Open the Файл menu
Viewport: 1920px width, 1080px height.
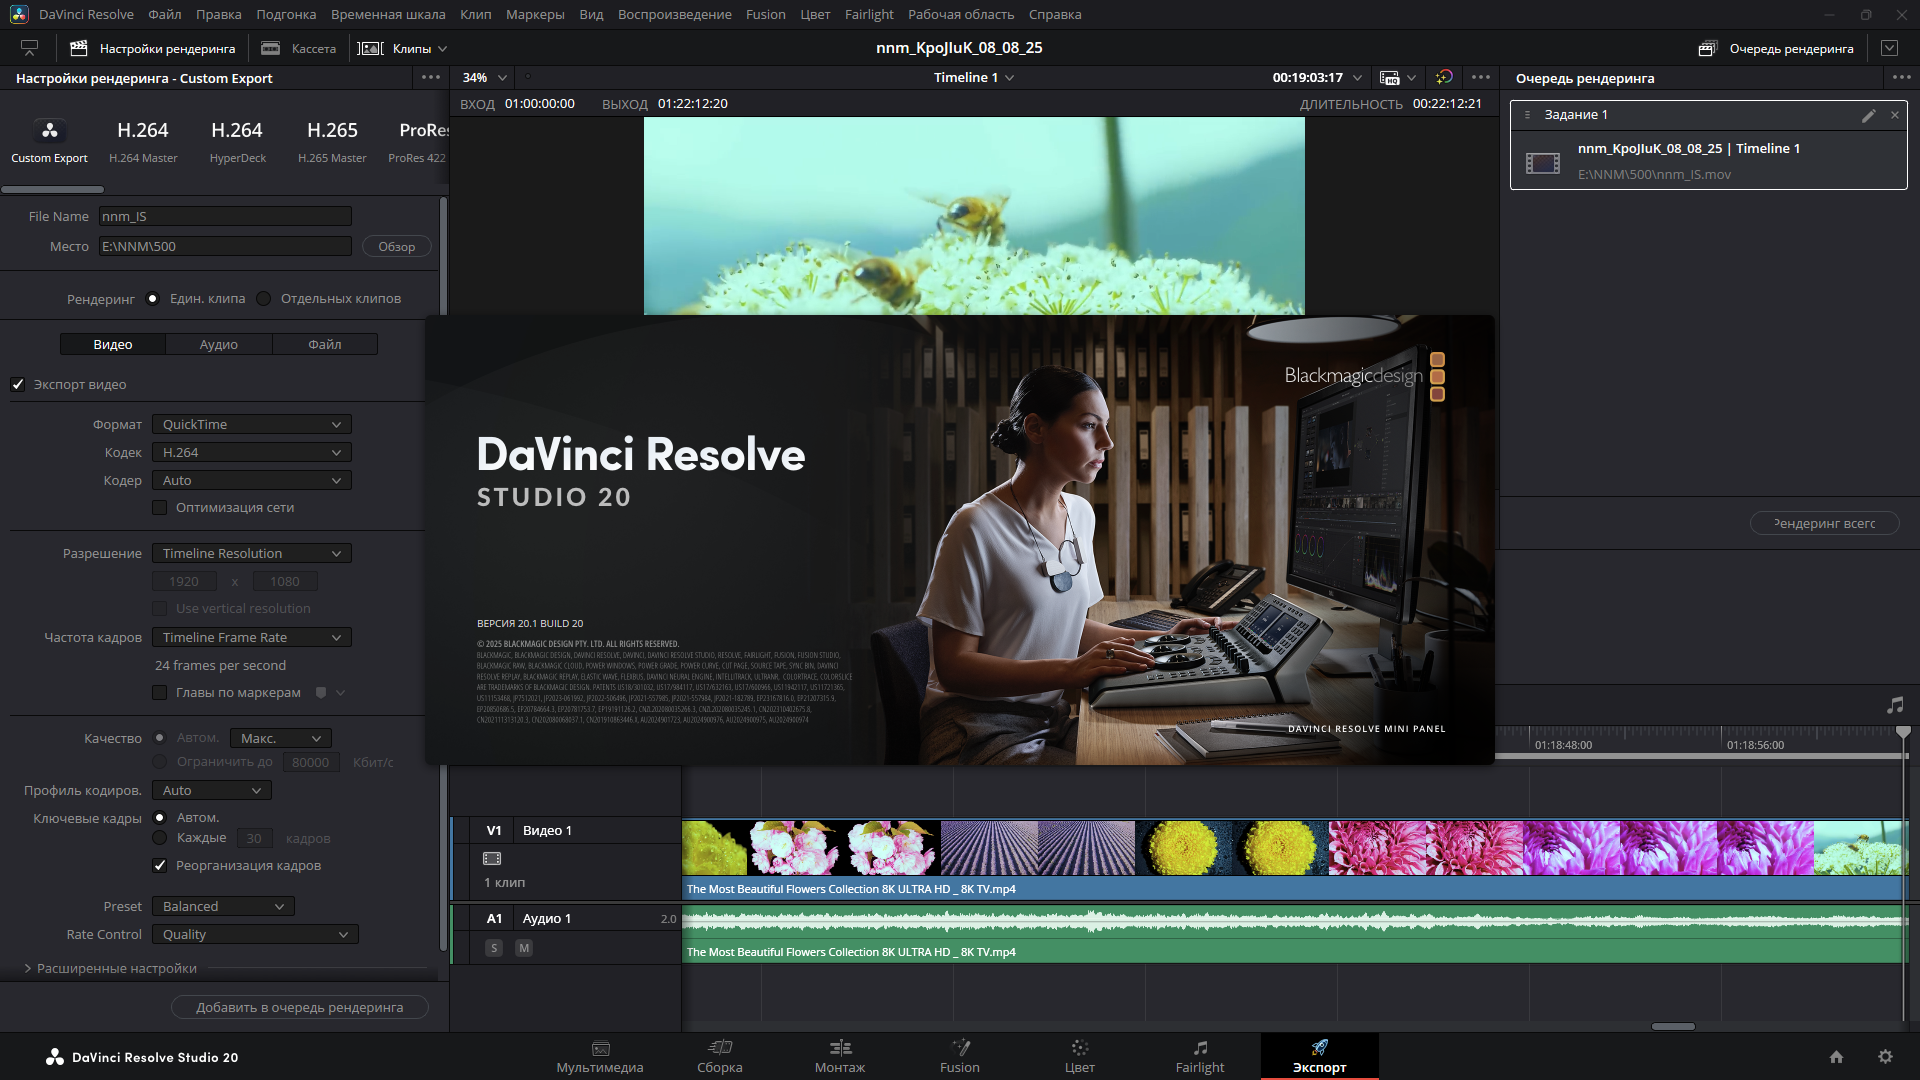pyautogui.click(x=165, y=14)
